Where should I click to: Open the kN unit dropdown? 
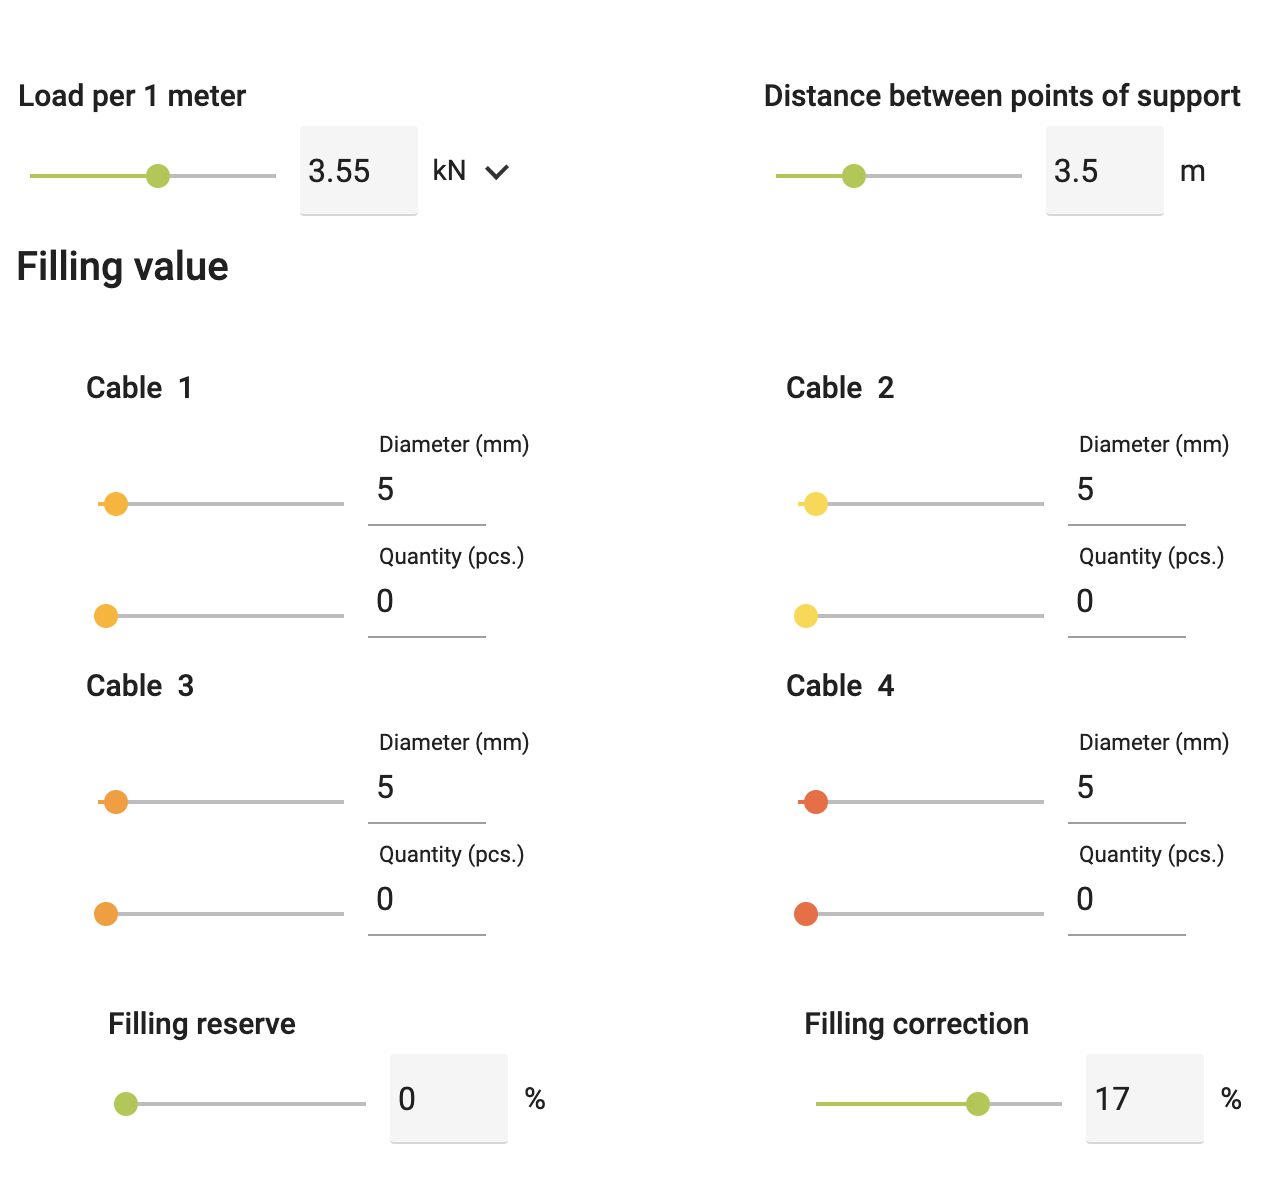471,171
